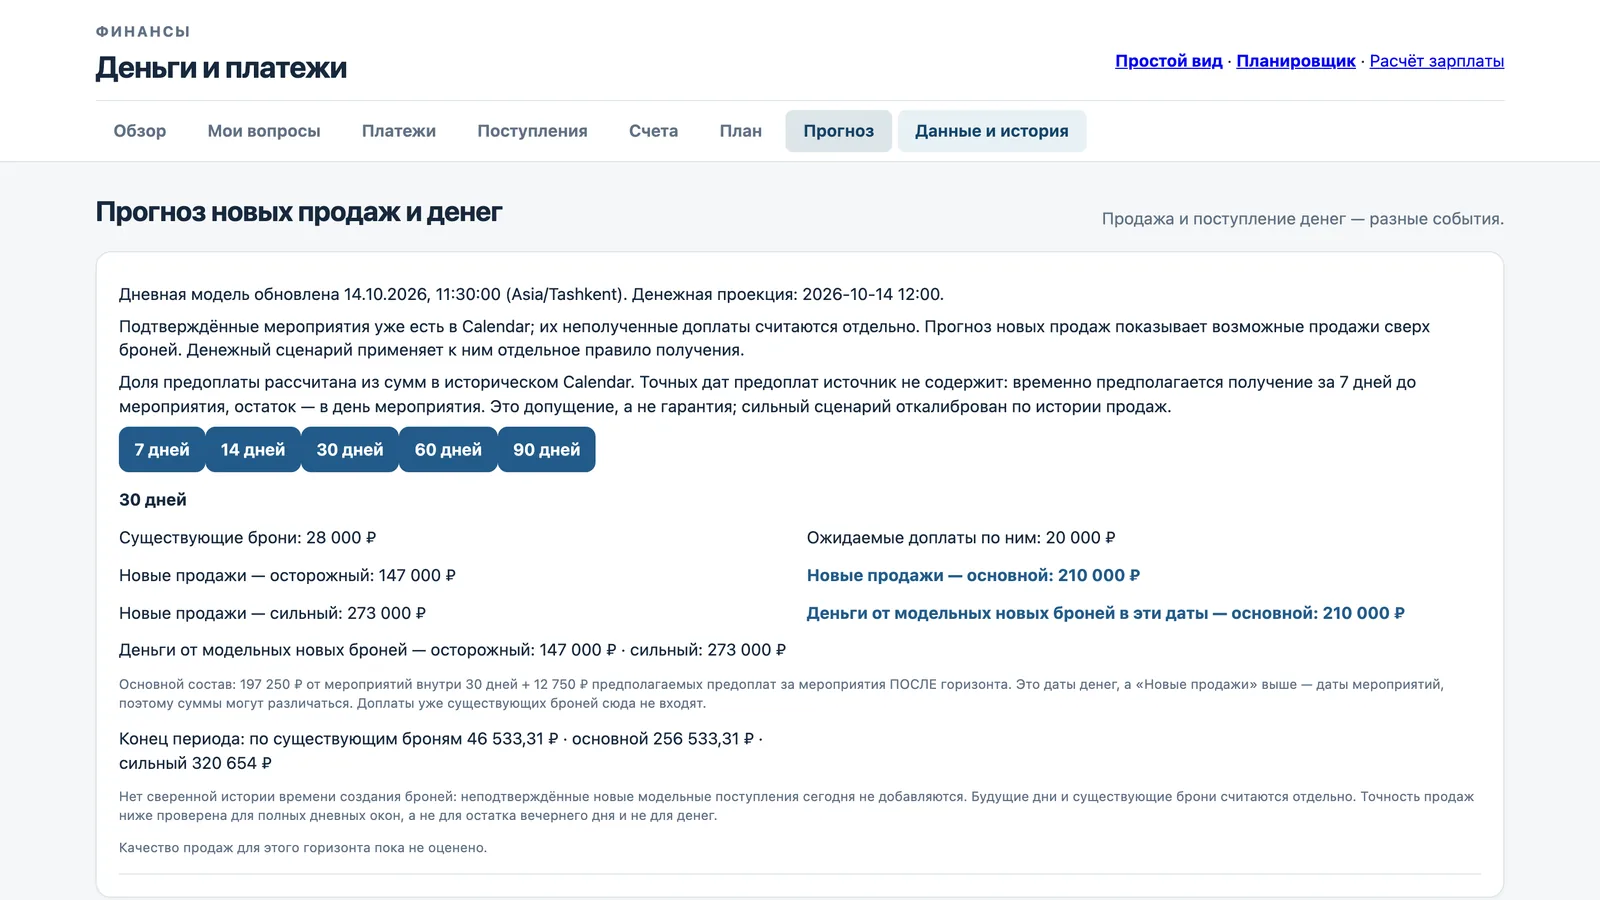Click the Расчёт зарплаты link
Screen dimensions: 1600x900
point(1437,61)
